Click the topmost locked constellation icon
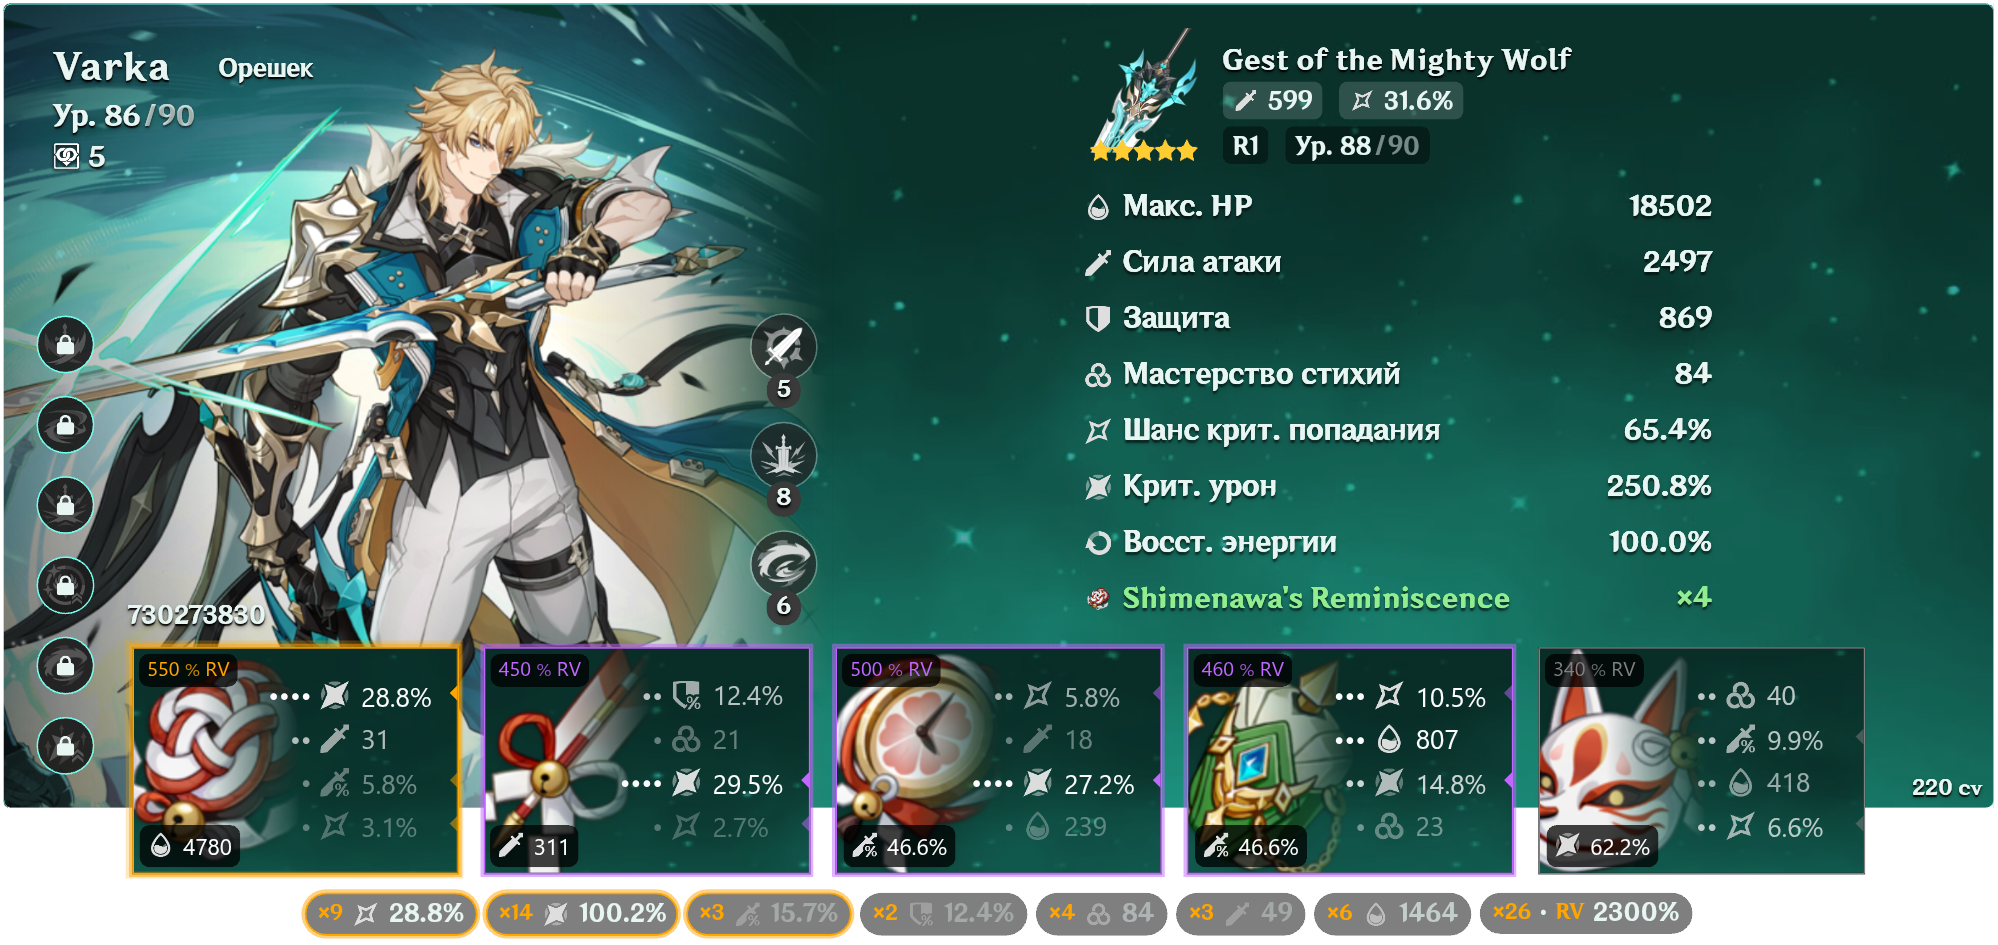The image size is (1998, 945). [65, 344]
